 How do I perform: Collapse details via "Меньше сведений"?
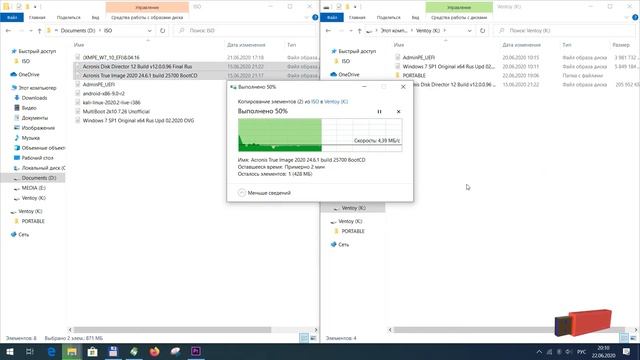coord(264,193)
